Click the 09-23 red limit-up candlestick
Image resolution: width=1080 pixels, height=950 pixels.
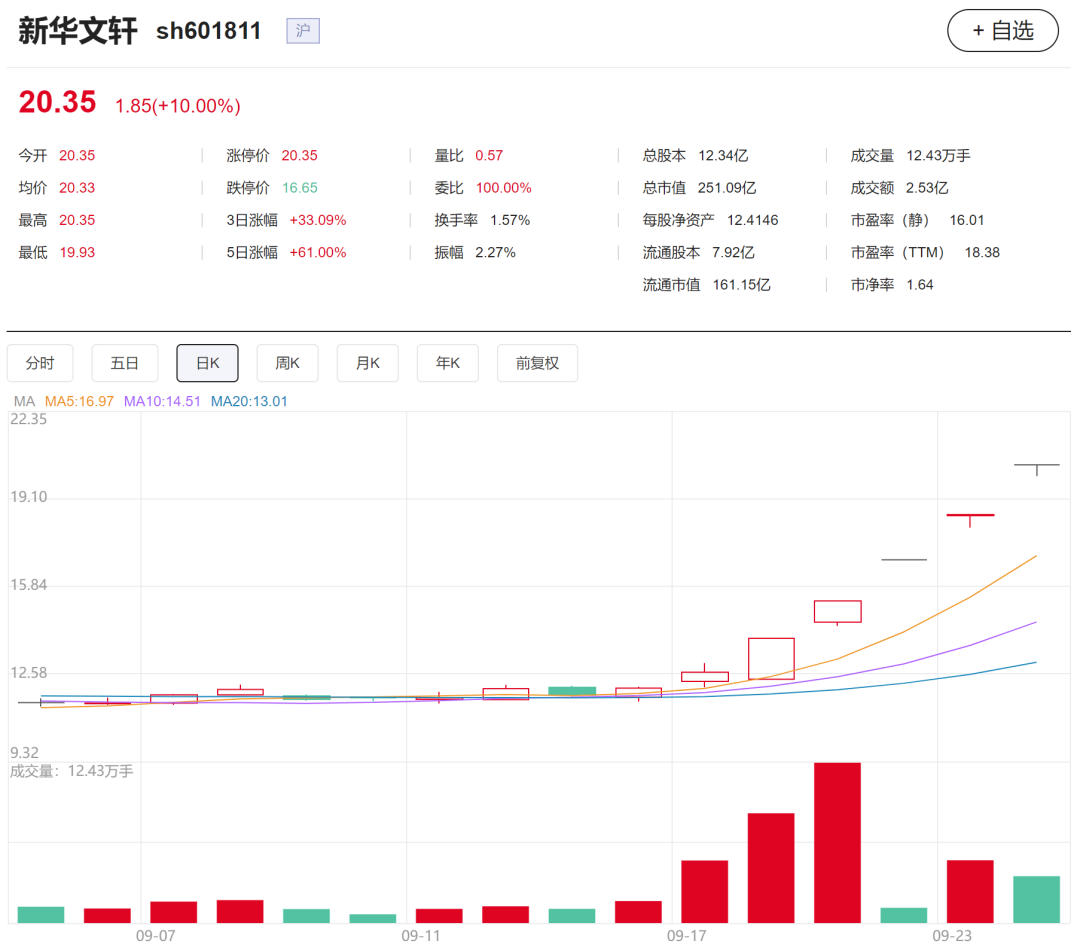[970, 519]
